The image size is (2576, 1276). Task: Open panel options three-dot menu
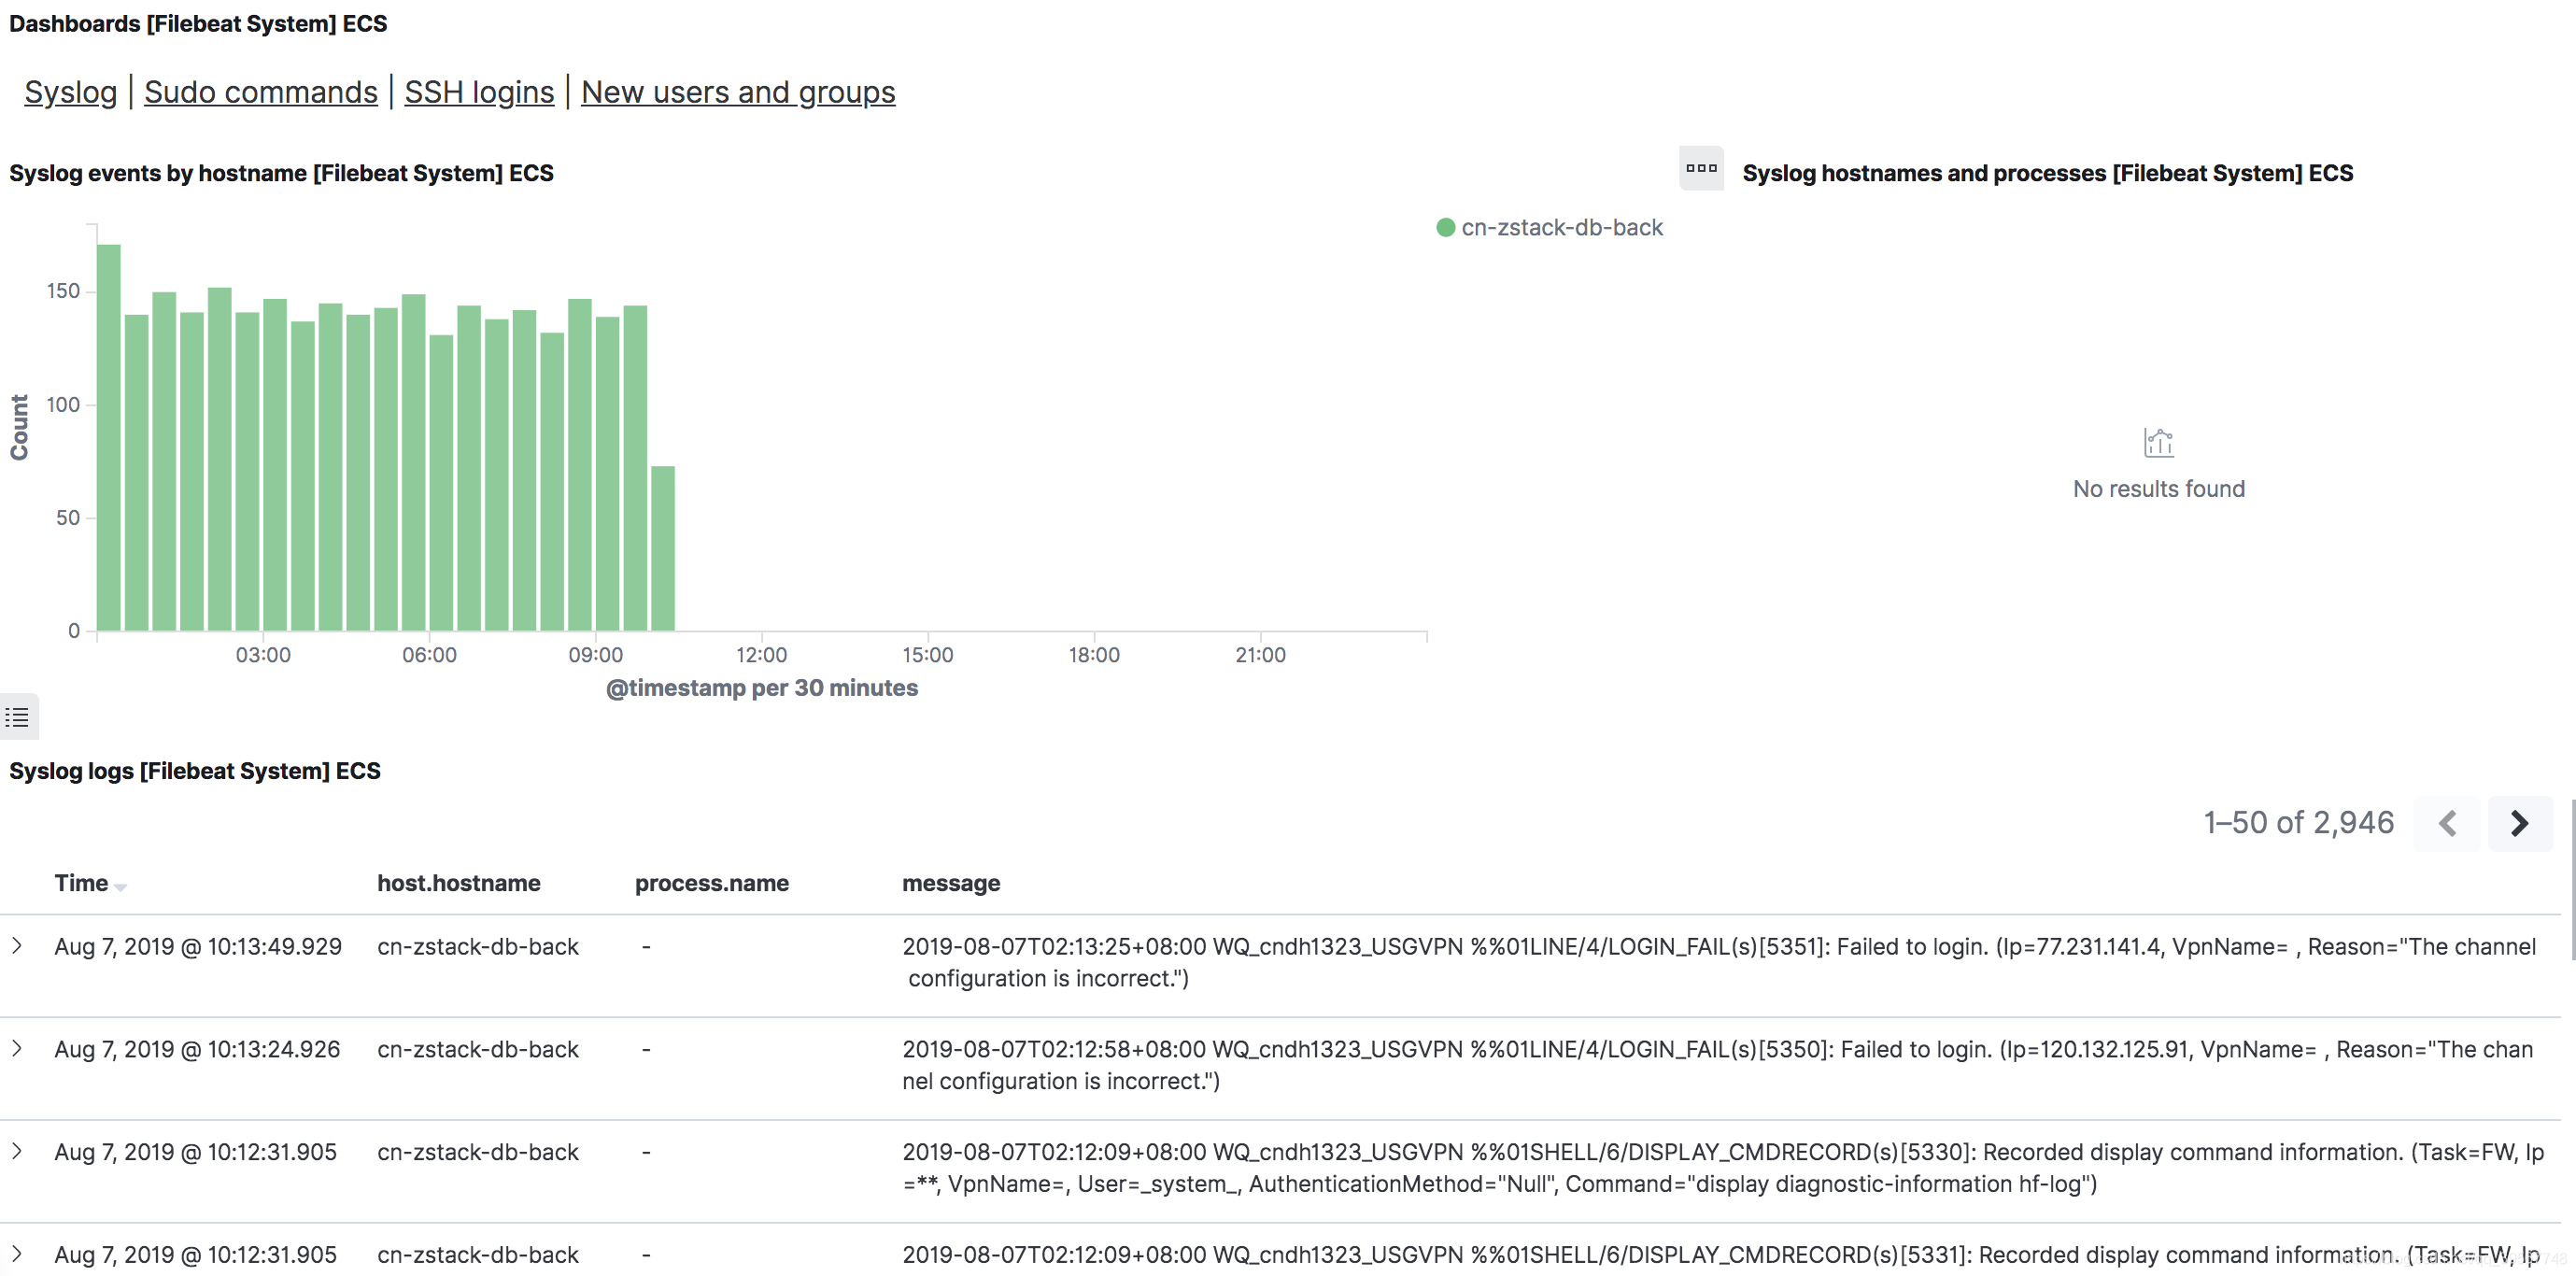coord(1701,168)
